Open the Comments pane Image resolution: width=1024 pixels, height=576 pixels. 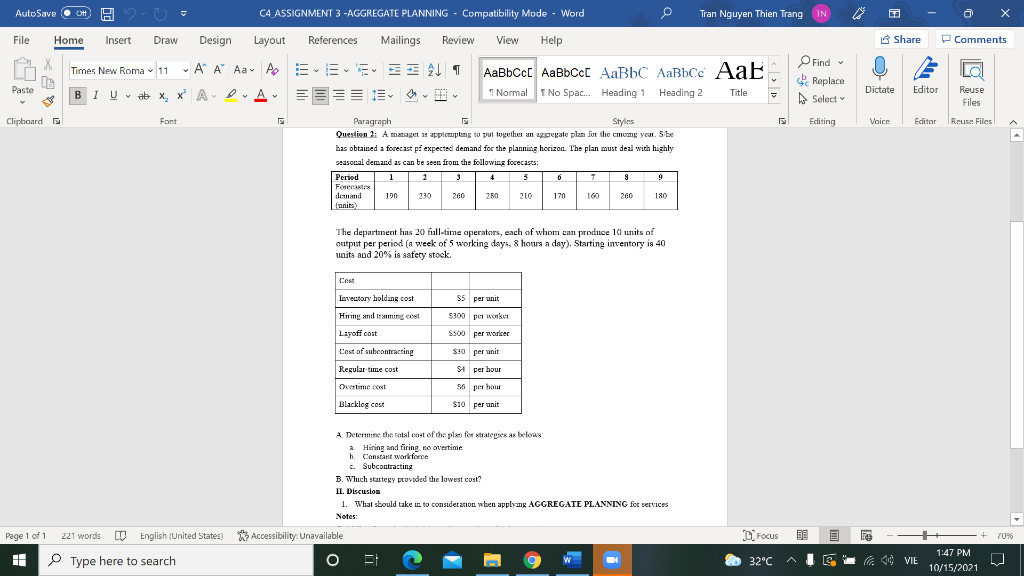coord(972,41)
